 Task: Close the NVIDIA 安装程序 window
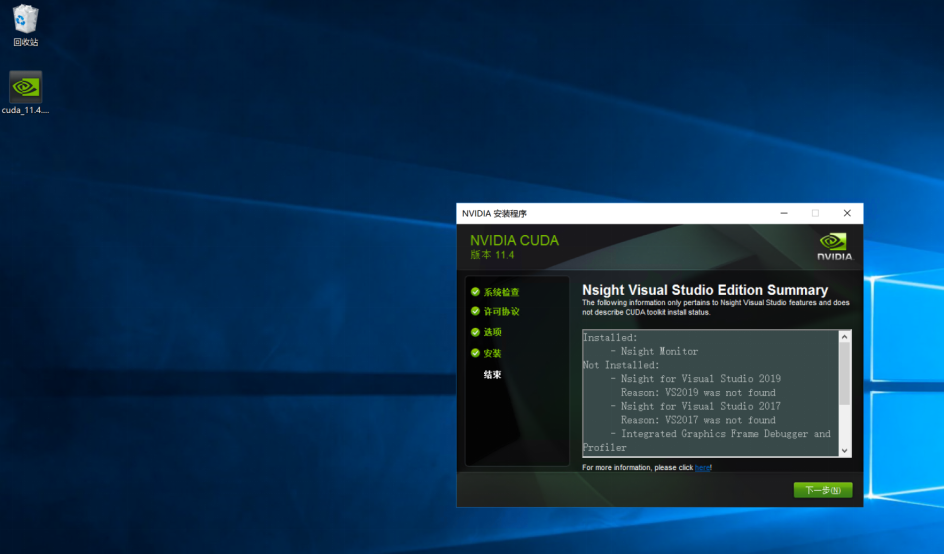point(847,213)
